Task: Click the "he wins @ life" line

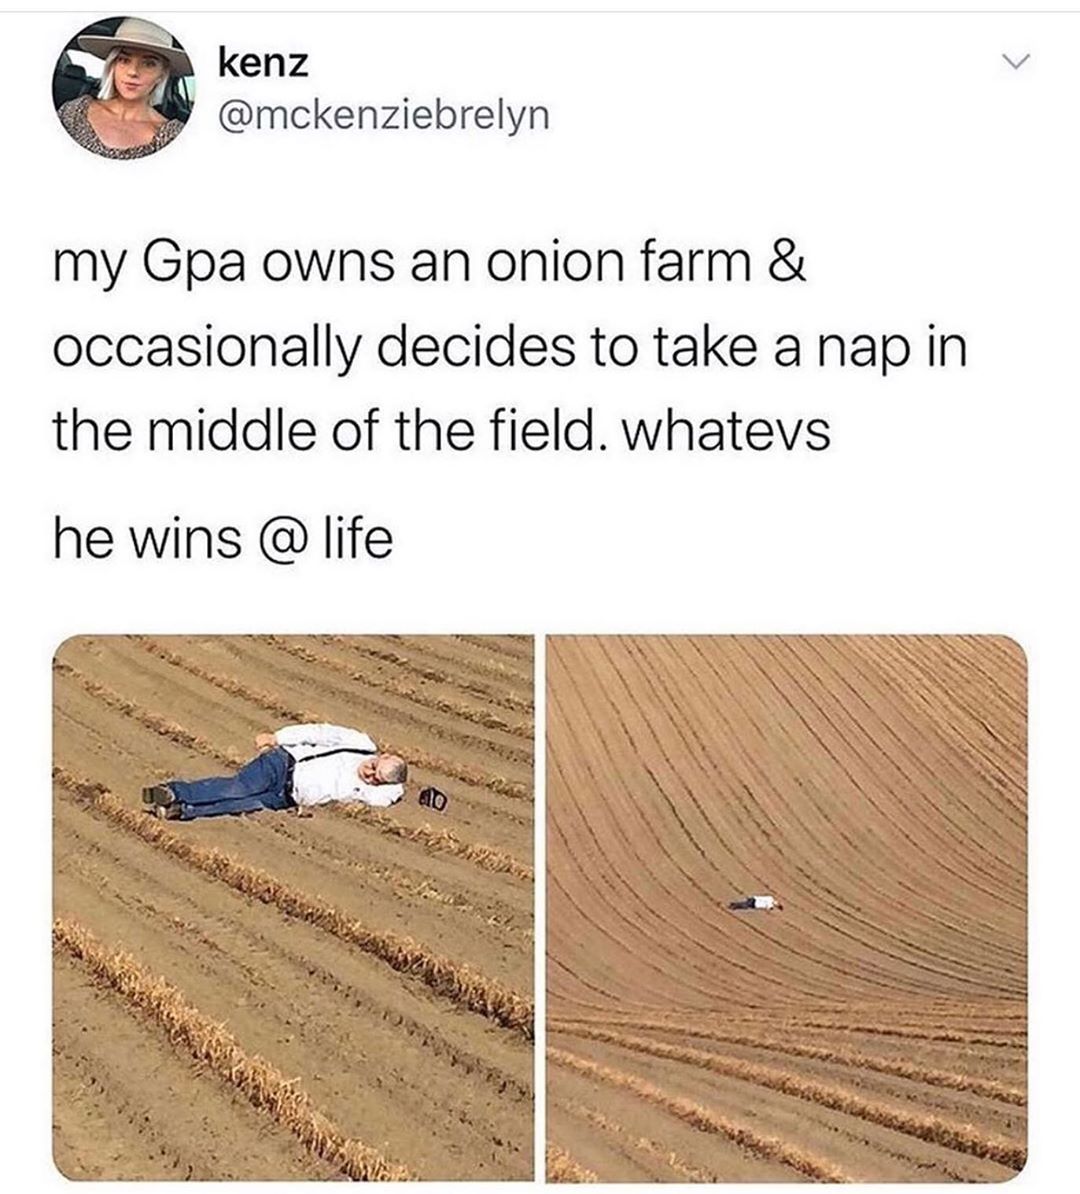Action: 223,540
